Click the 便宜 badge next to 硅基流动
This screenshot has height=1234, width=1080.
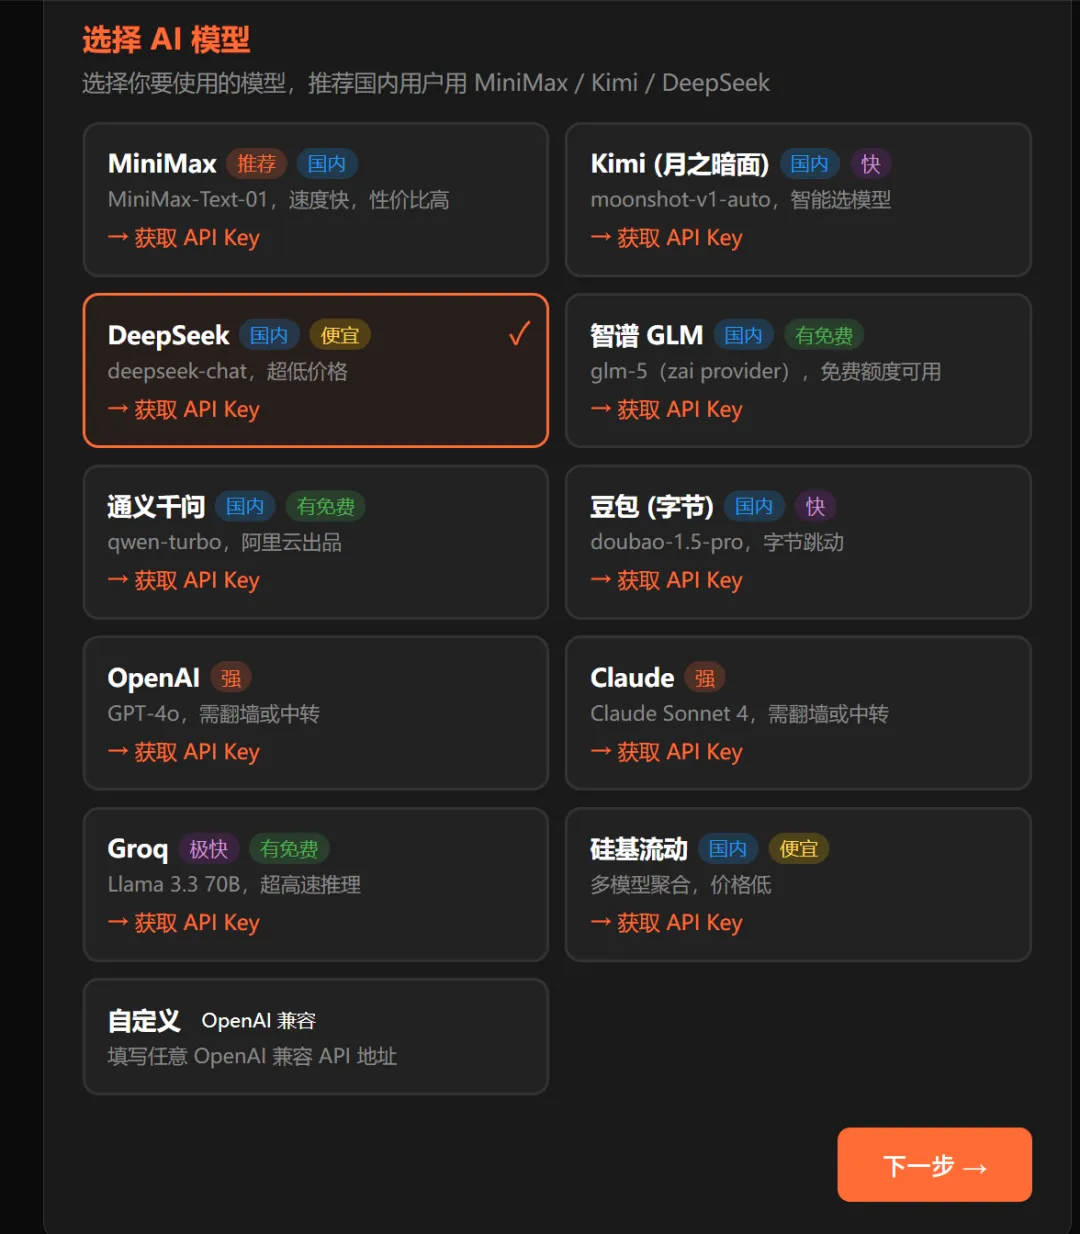point(799,849)
